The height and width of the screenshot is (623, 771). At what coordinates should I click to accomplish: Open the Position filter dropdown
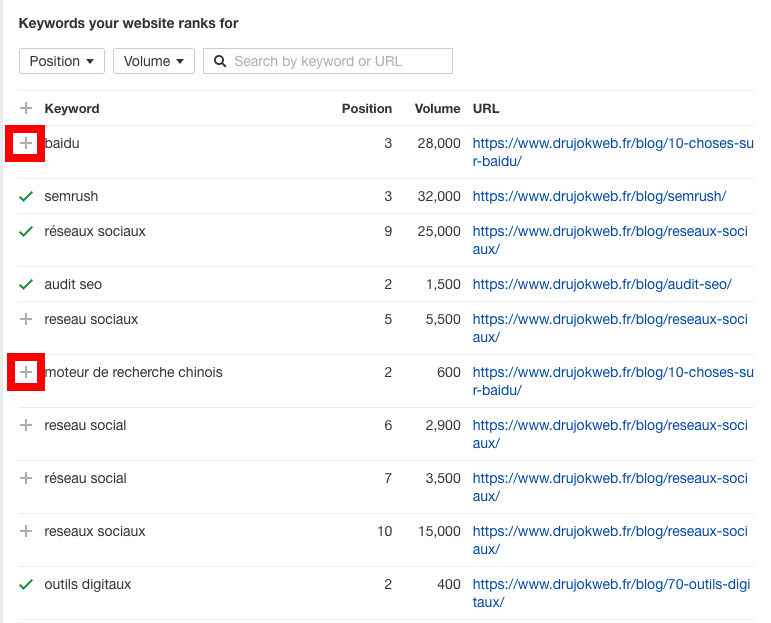pyautogui.click(x=62, y=61)
